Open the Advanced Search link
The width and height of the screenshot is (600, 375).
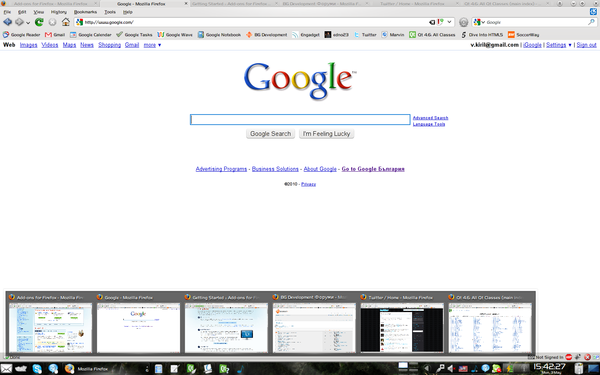(x=430, y=118)
